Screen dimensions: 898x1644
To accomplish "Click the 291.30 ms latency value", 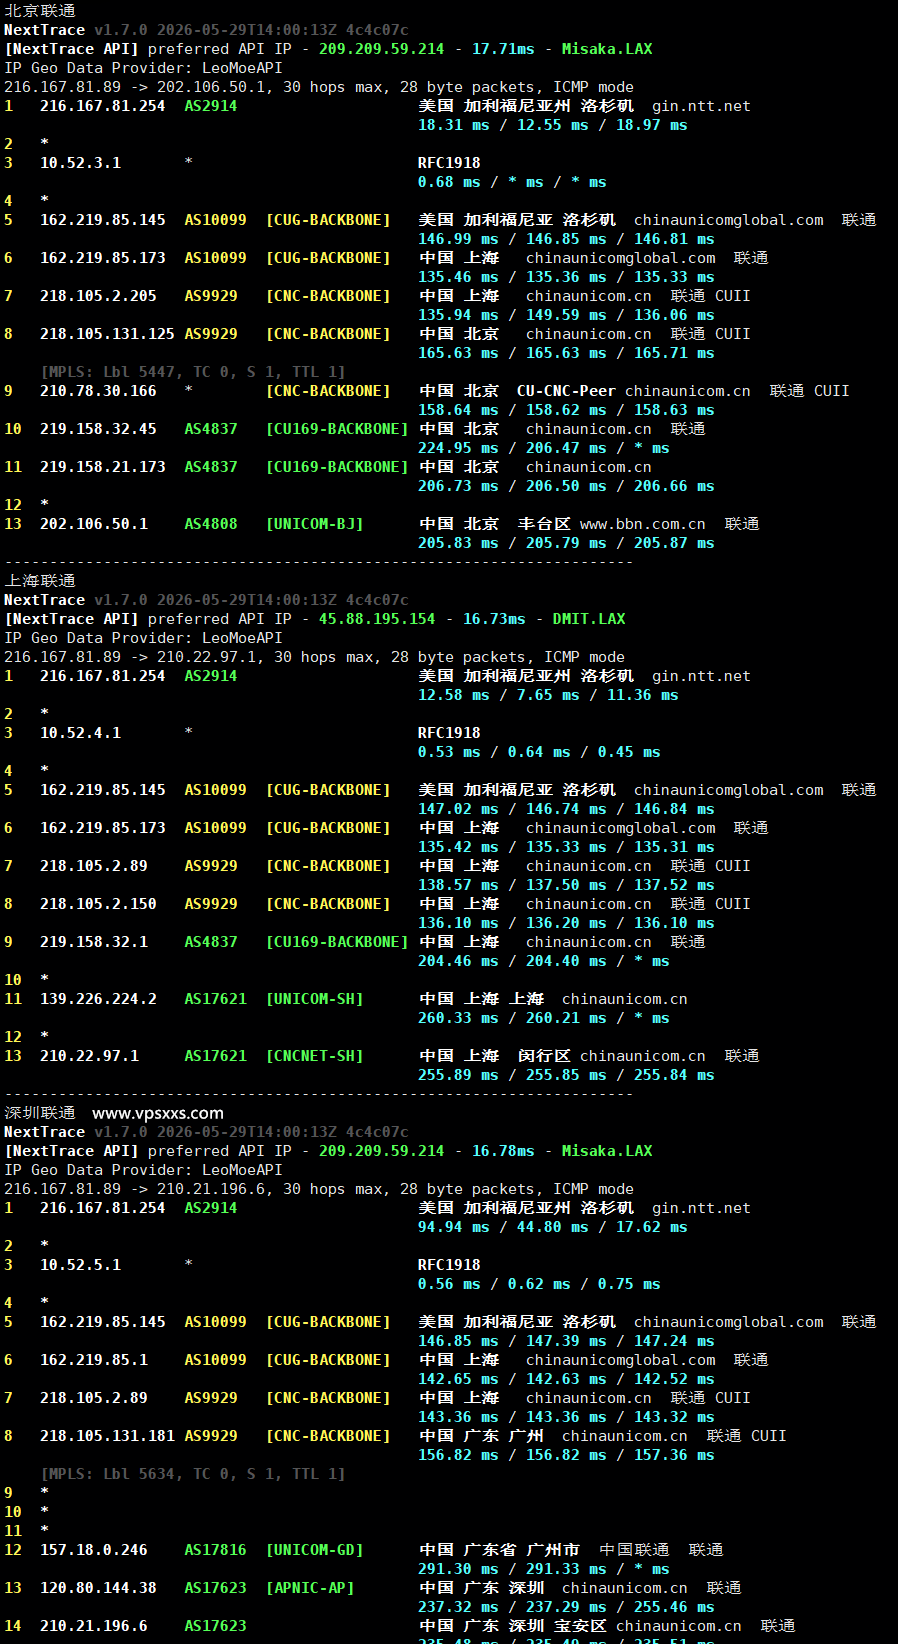I will (458, 1569).
